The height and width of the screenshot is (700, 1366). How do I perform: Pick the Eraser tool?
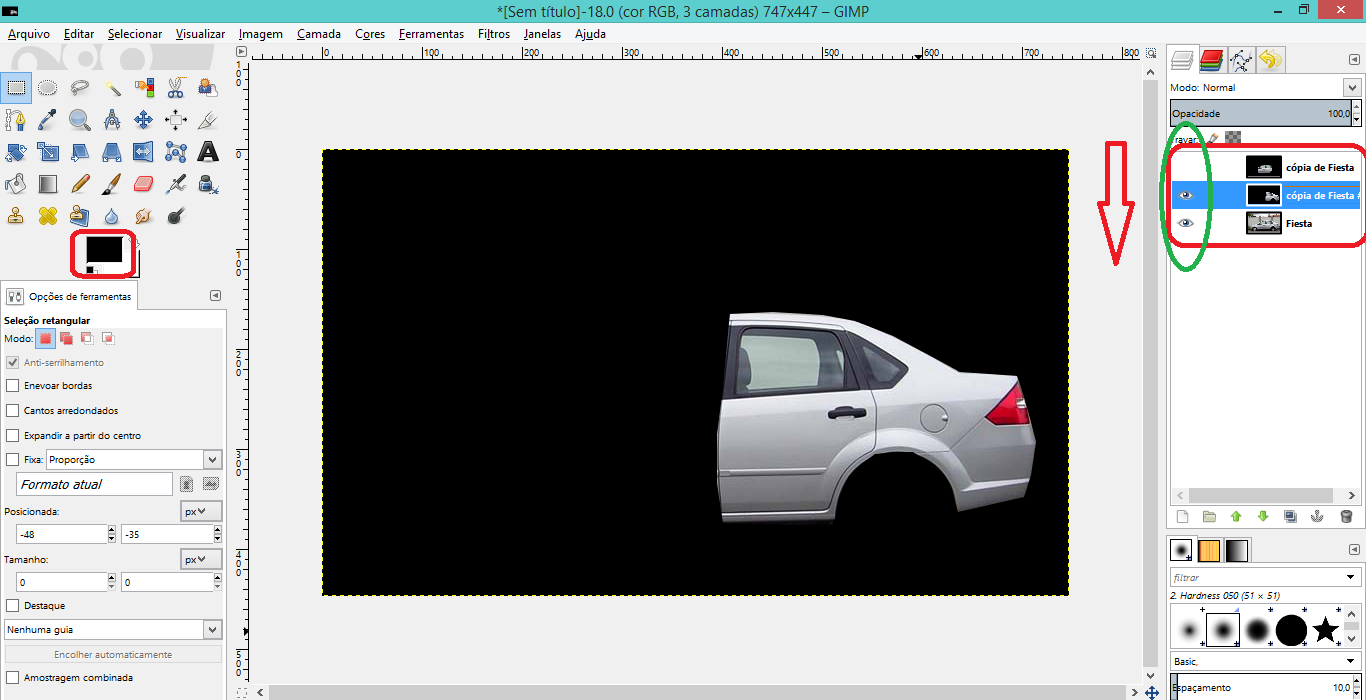point(144,184)
